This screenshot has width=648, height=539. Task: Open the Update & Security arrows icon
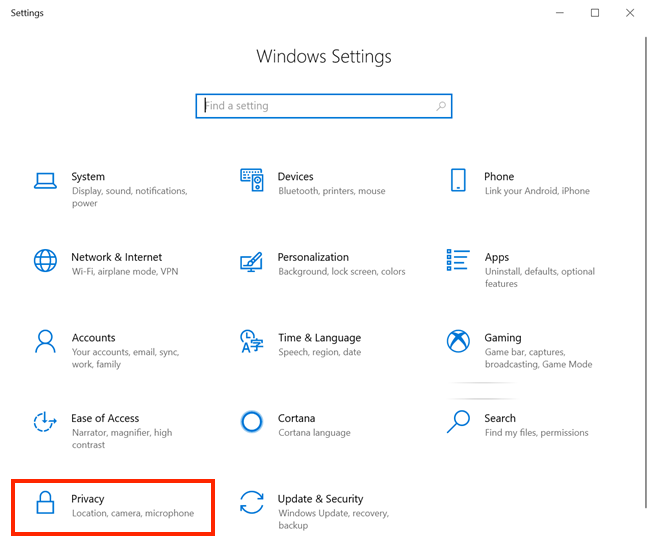pos(252,502)
